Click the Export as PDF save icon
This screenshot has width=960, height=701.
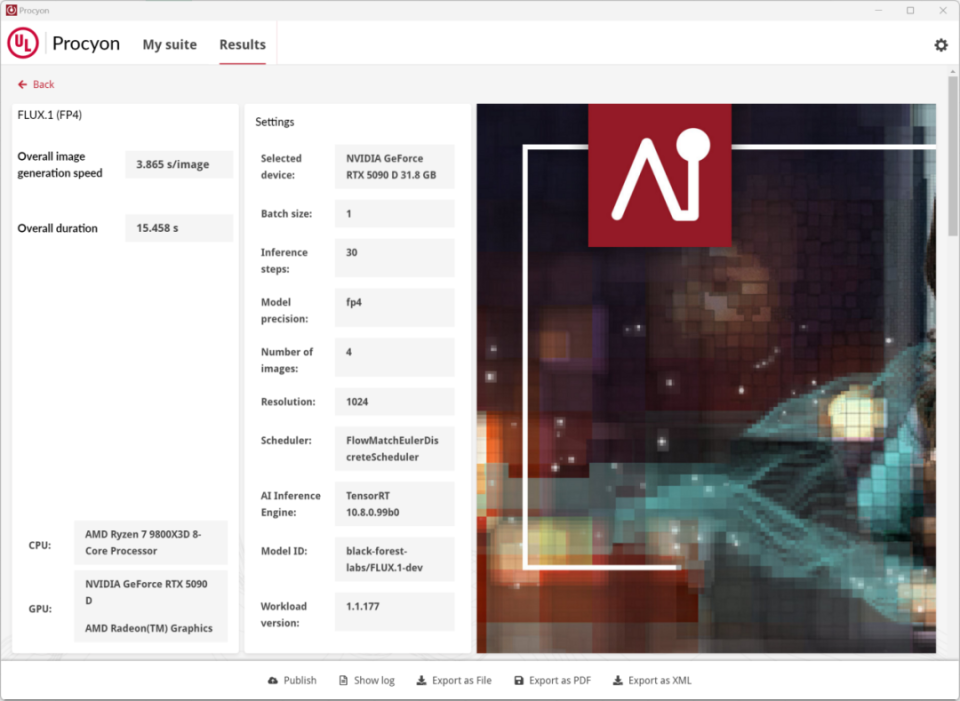(x=518, y=681)
